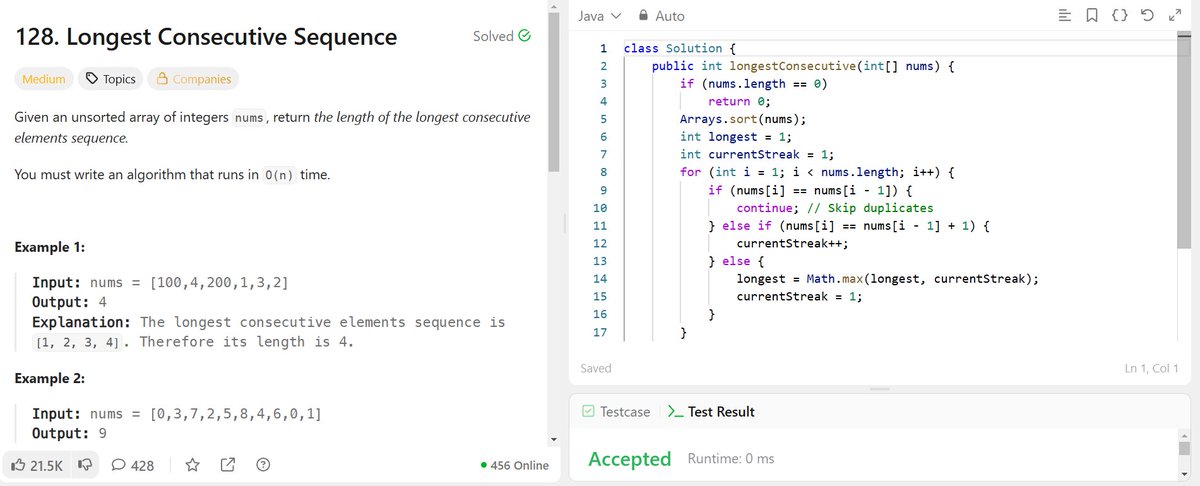Reset code with the undo arrow icon
Screen dimensions: 1200x486
pos(1149,16)
